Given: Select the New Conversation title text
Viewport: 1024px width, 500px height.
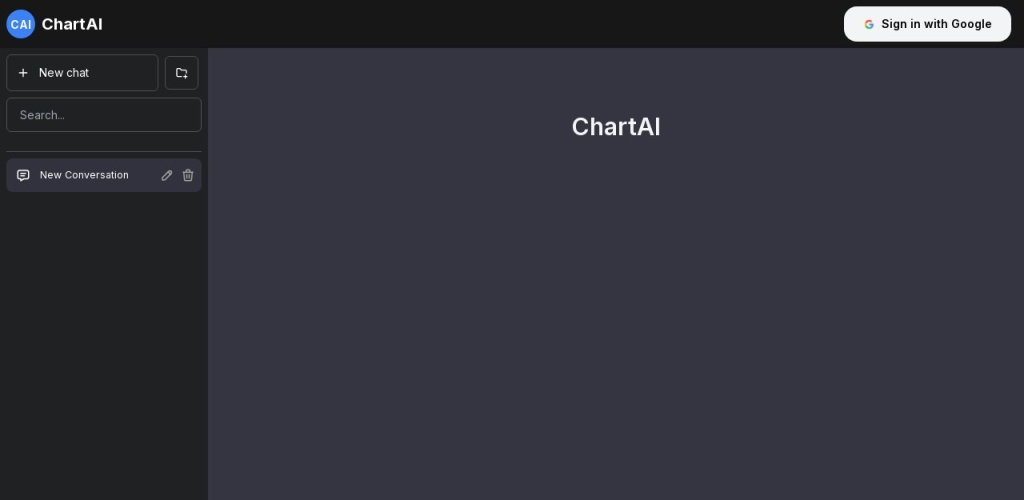Looking at the screenshot, I should (x=84, y=175).
